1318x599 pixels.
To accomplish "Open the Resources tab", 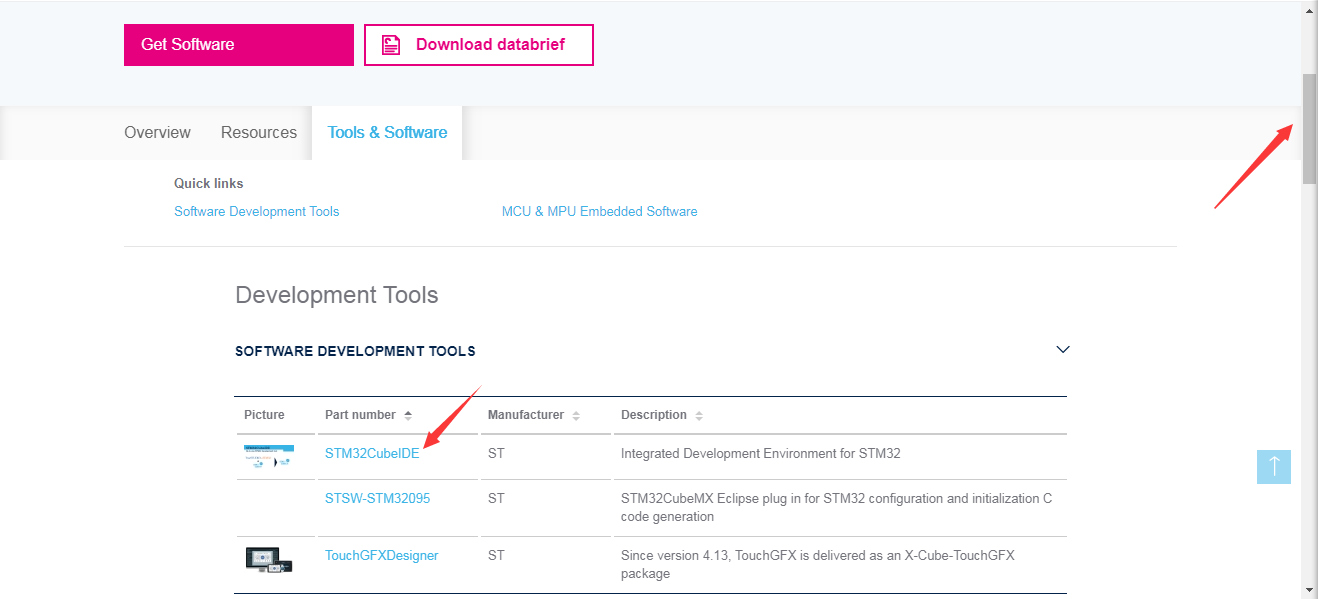I will [x=259, y=133].
